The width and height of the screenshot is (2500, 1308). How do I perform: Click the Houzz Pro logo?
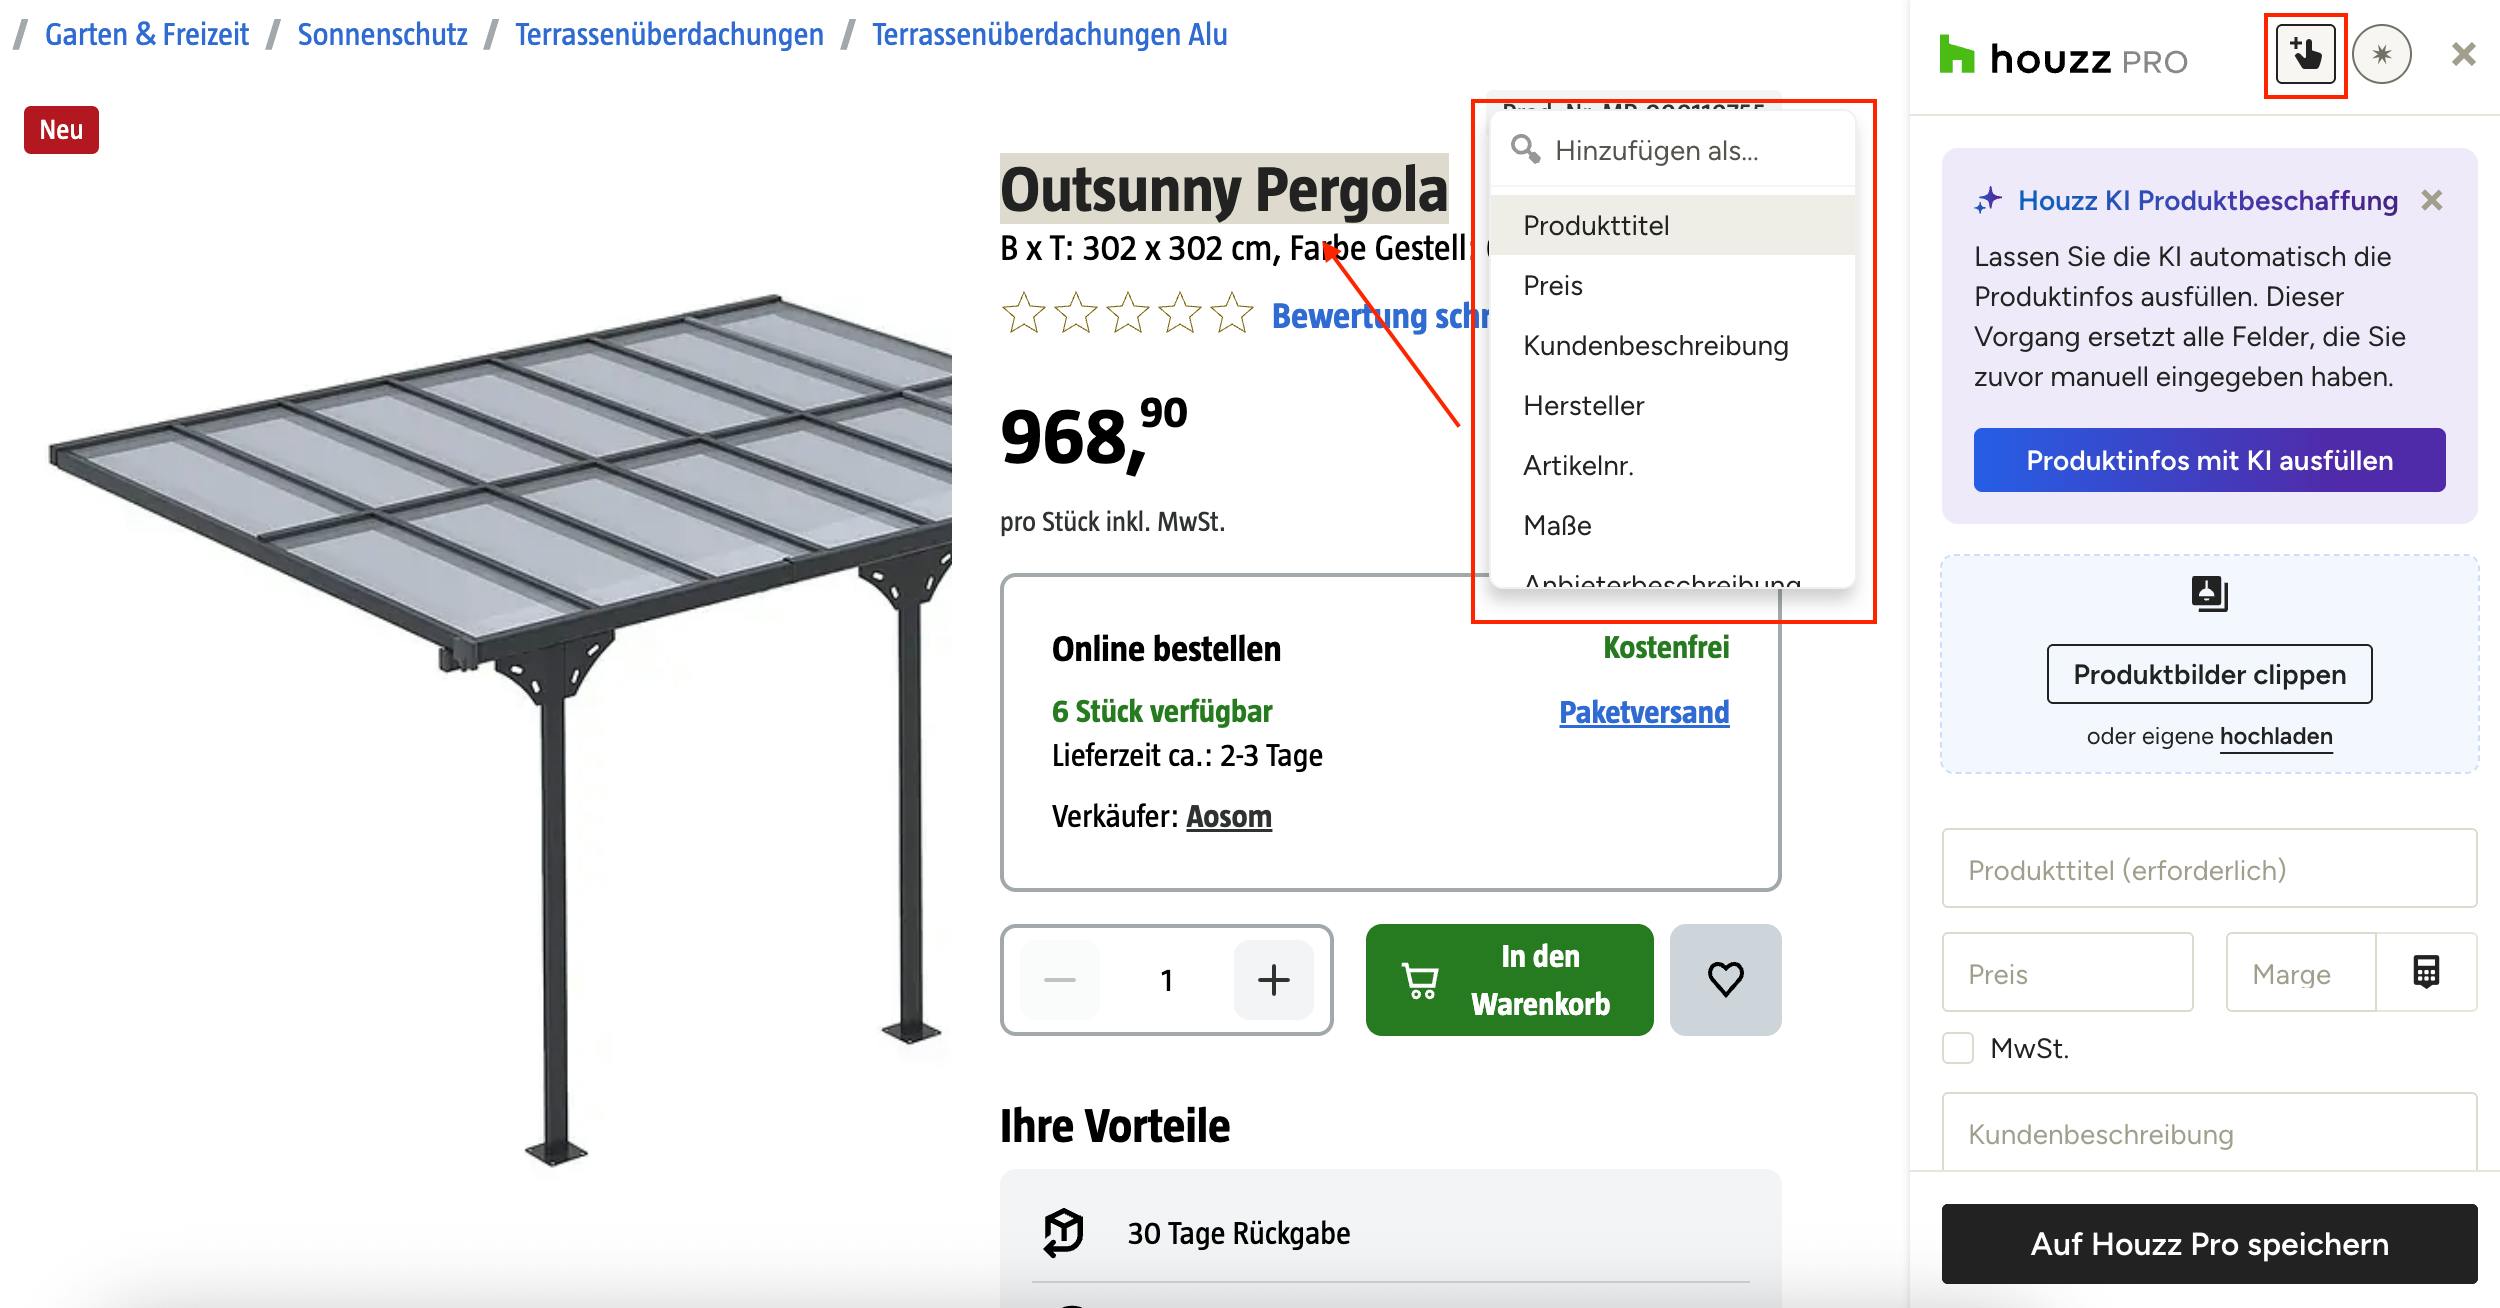click(x=2063, y=56)
